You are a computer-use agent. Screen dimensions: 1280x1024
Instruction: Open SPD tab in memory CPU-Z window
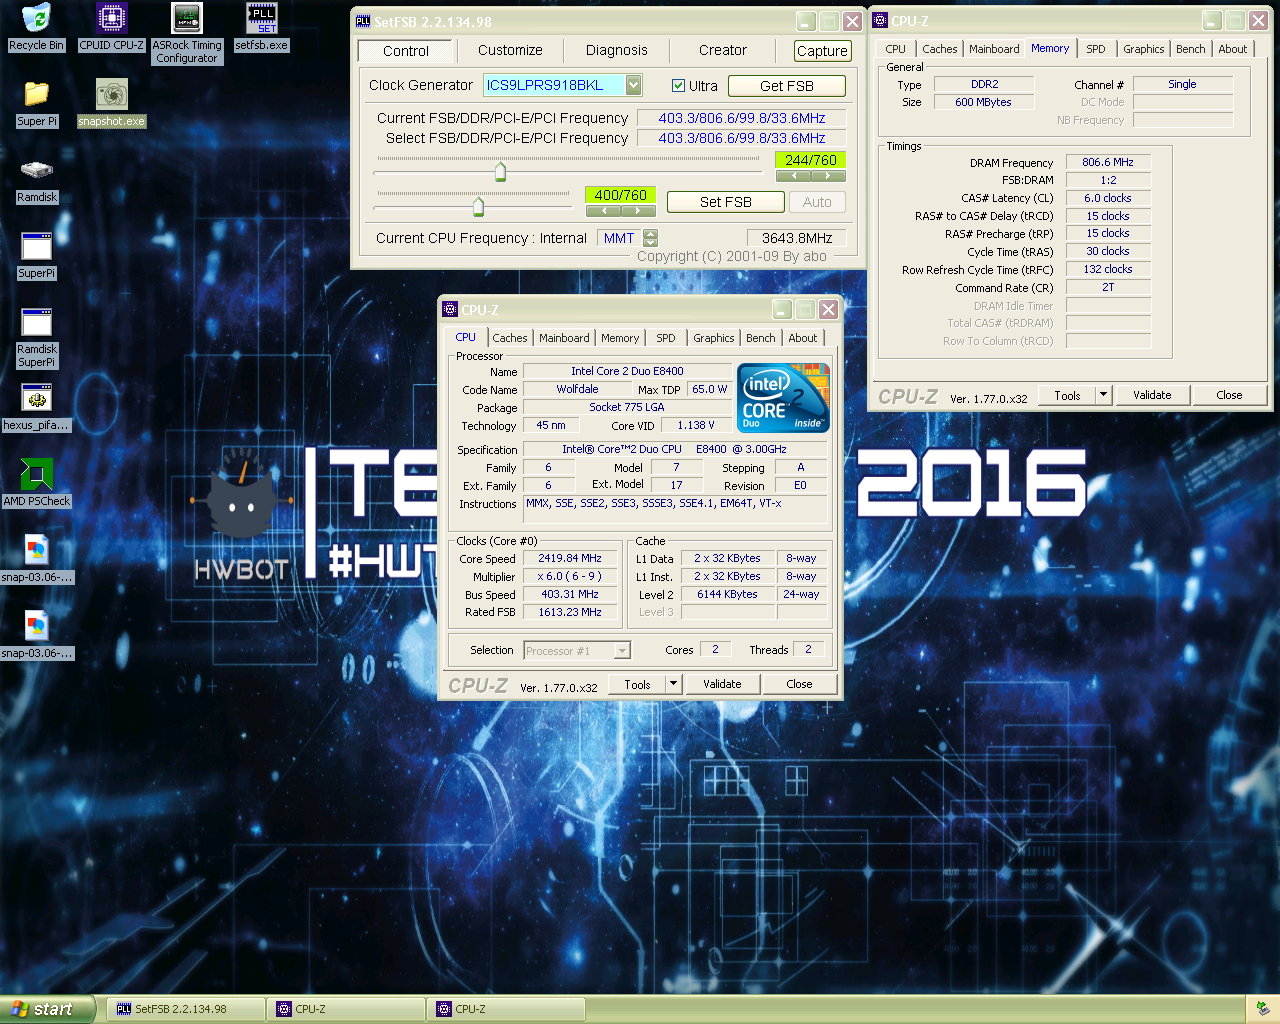(1096, 49)
